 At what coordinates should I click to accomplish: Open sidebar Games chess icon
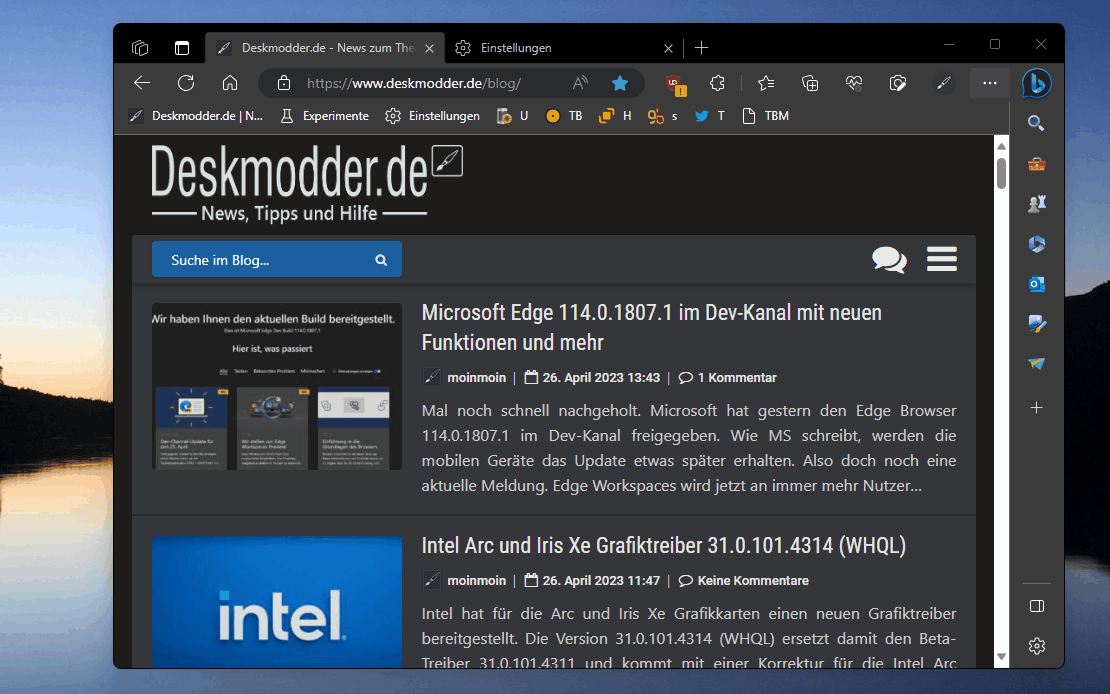[1036, 204]
